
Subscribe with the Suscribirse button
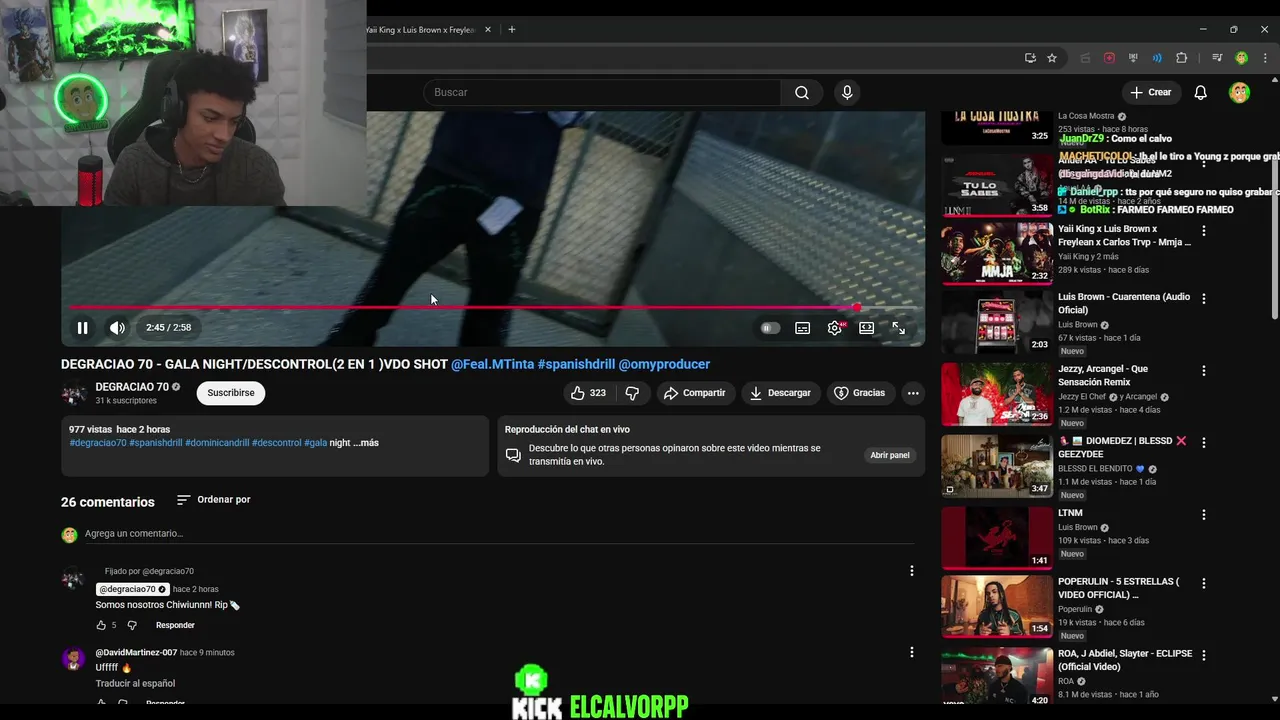(x=231, y=393)
